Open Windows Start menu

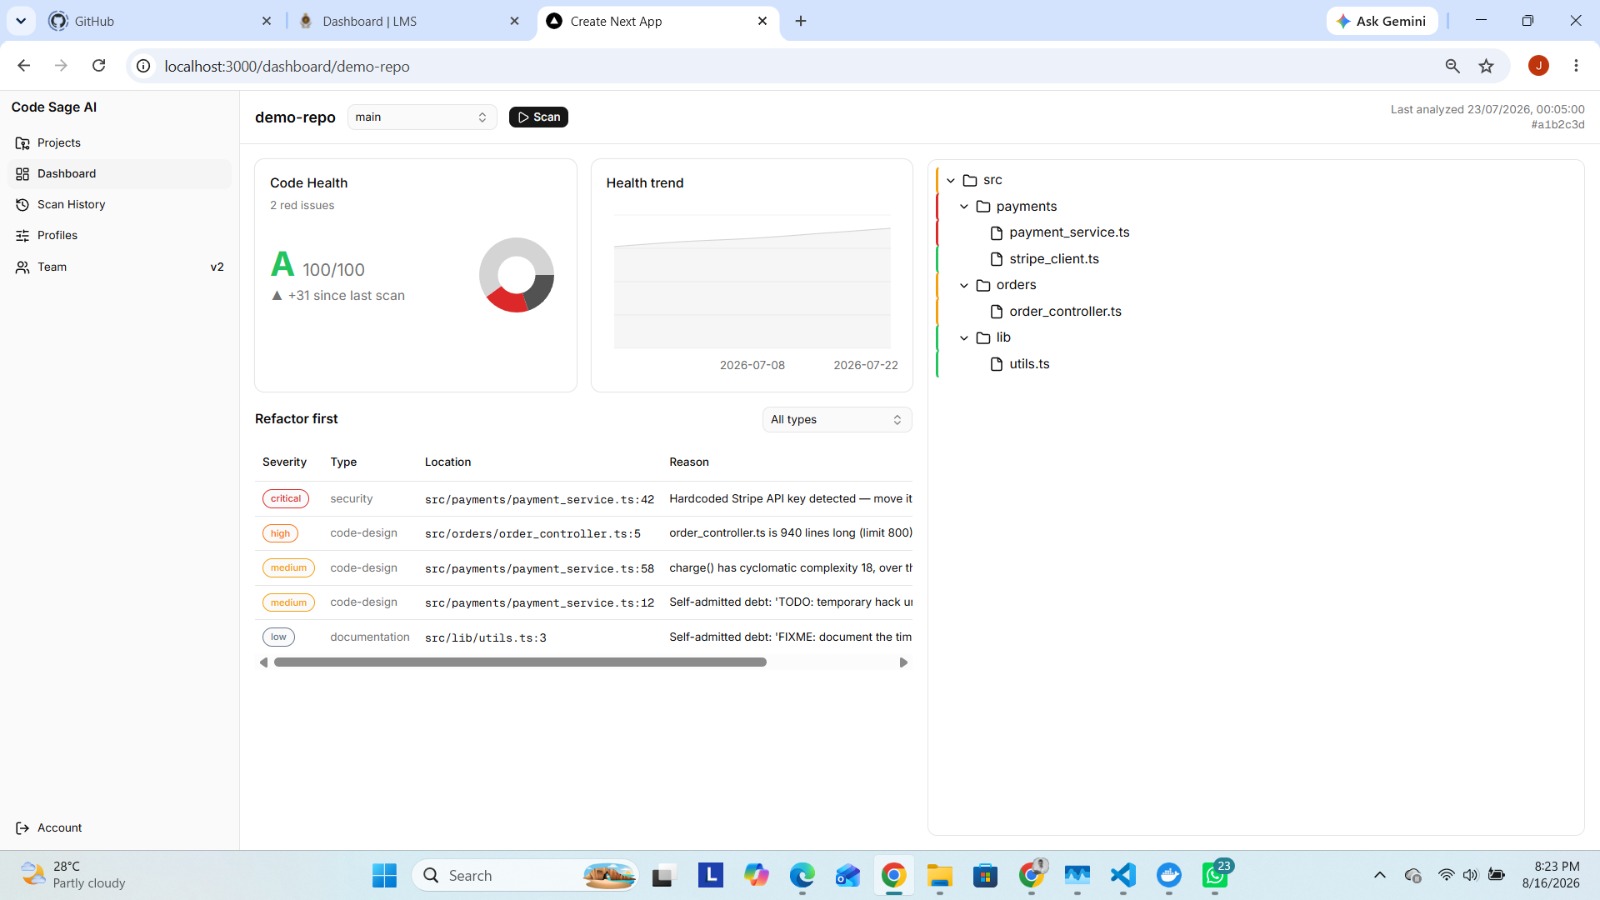pyautogui.click(x=384, y=876)
